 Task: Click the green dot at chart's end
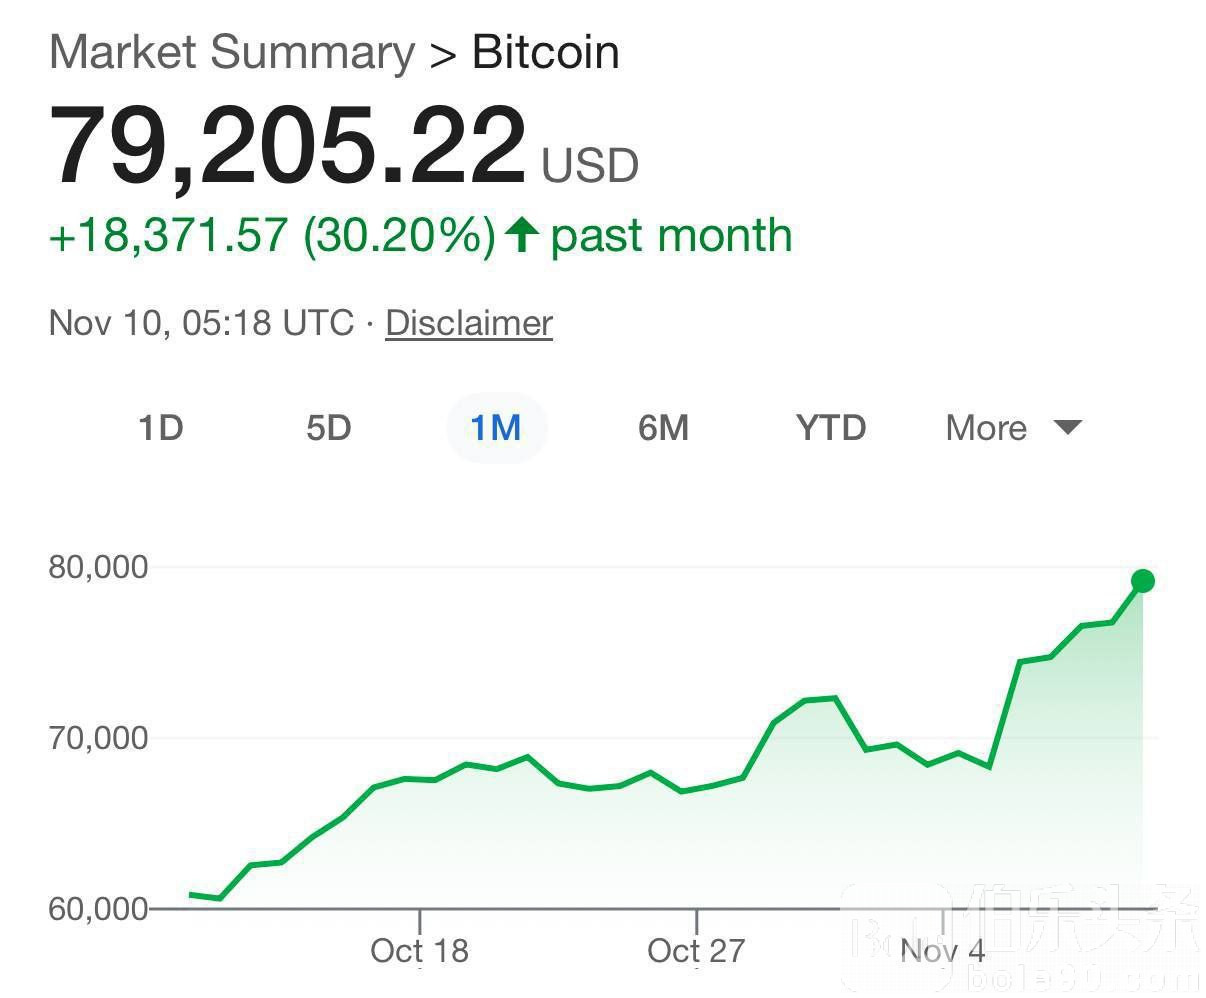pyautogui.click(x=1142, y=581)
